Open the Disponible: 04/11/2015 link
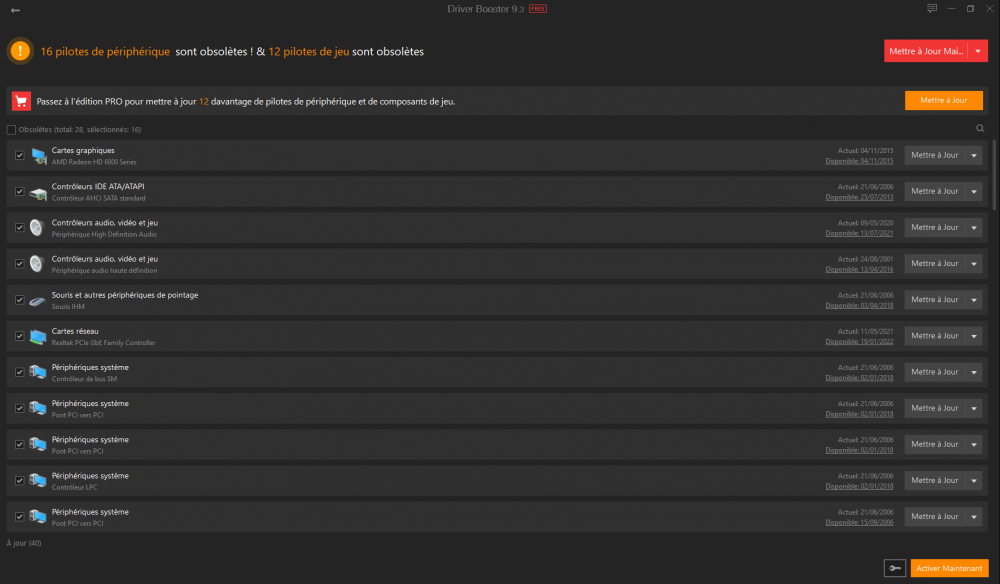 [x=859, y=161]
